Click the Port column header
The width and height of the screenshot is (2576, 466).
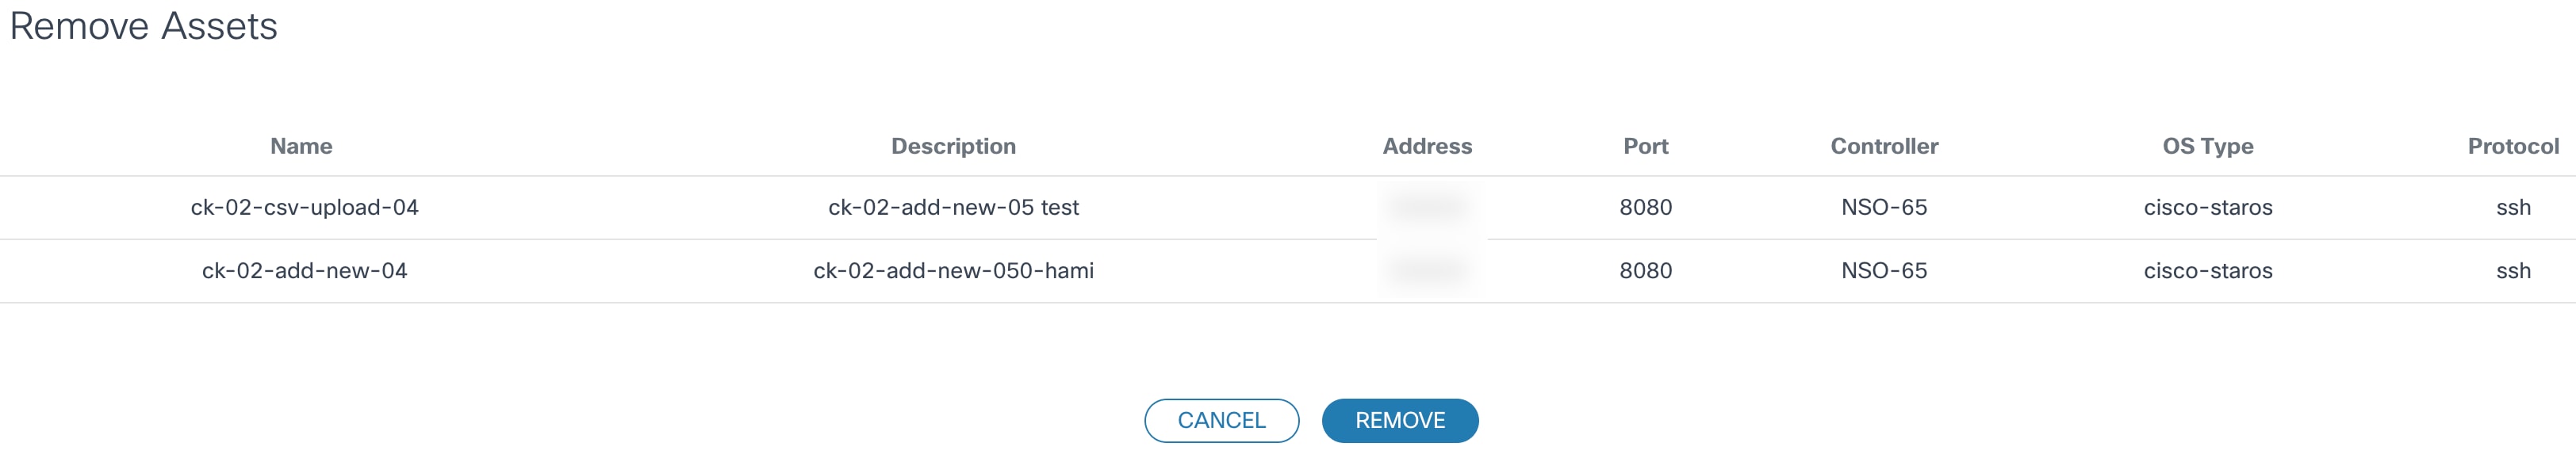tap(1645, 146)
